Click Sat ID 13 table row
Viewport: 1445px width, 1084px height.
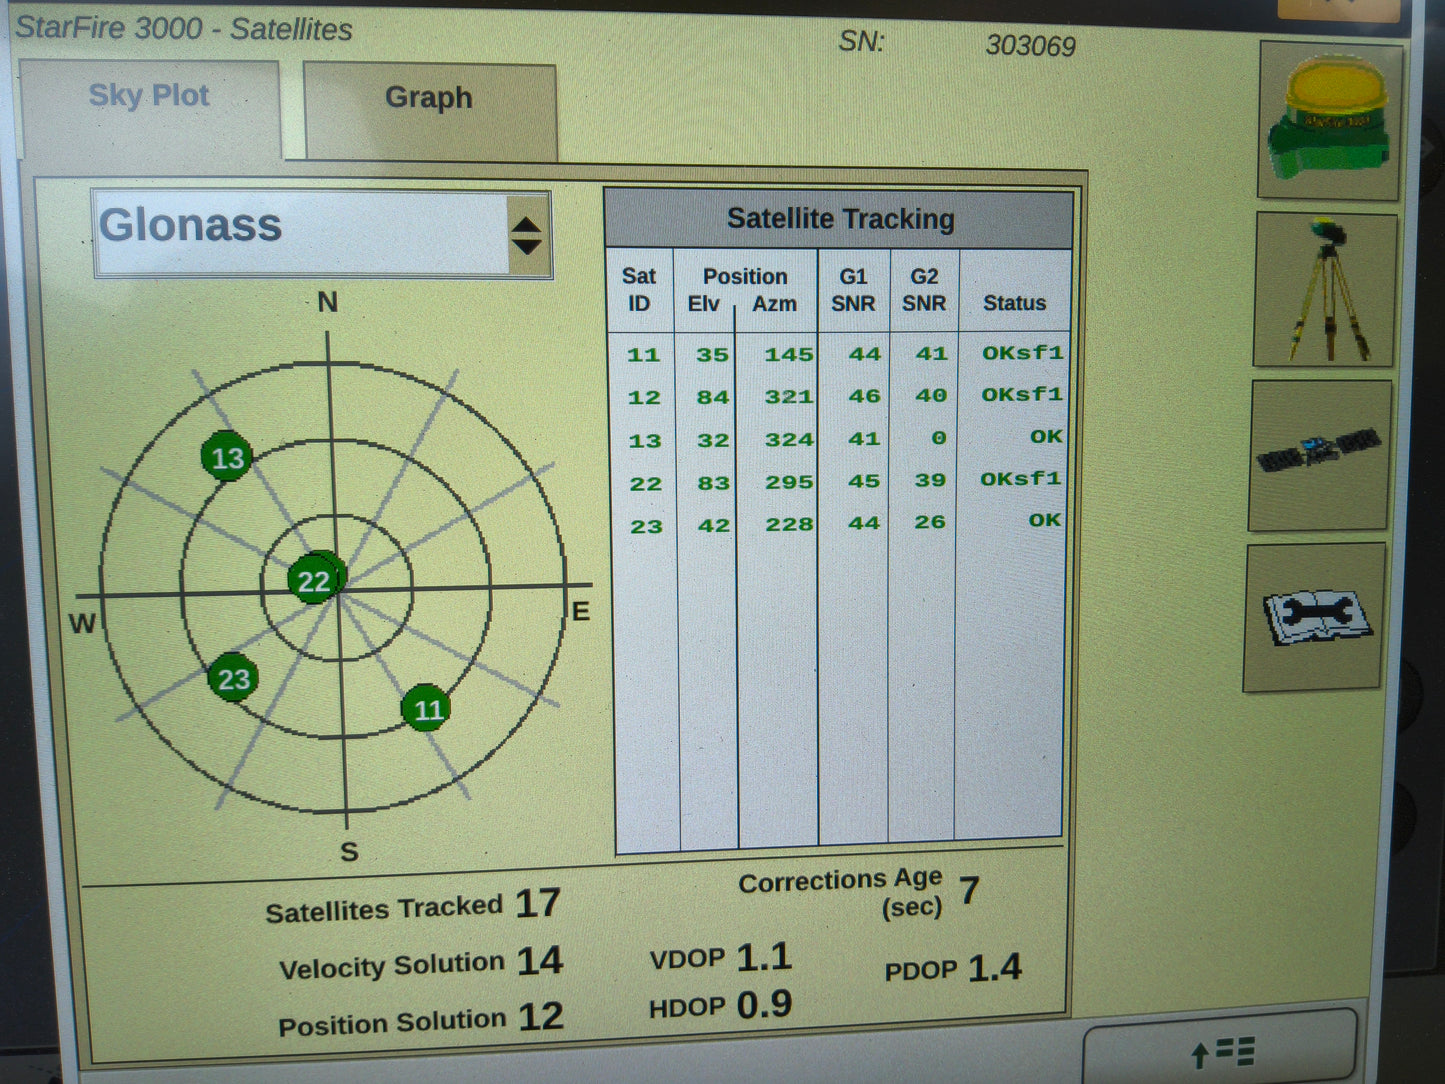tap(840, 439)
